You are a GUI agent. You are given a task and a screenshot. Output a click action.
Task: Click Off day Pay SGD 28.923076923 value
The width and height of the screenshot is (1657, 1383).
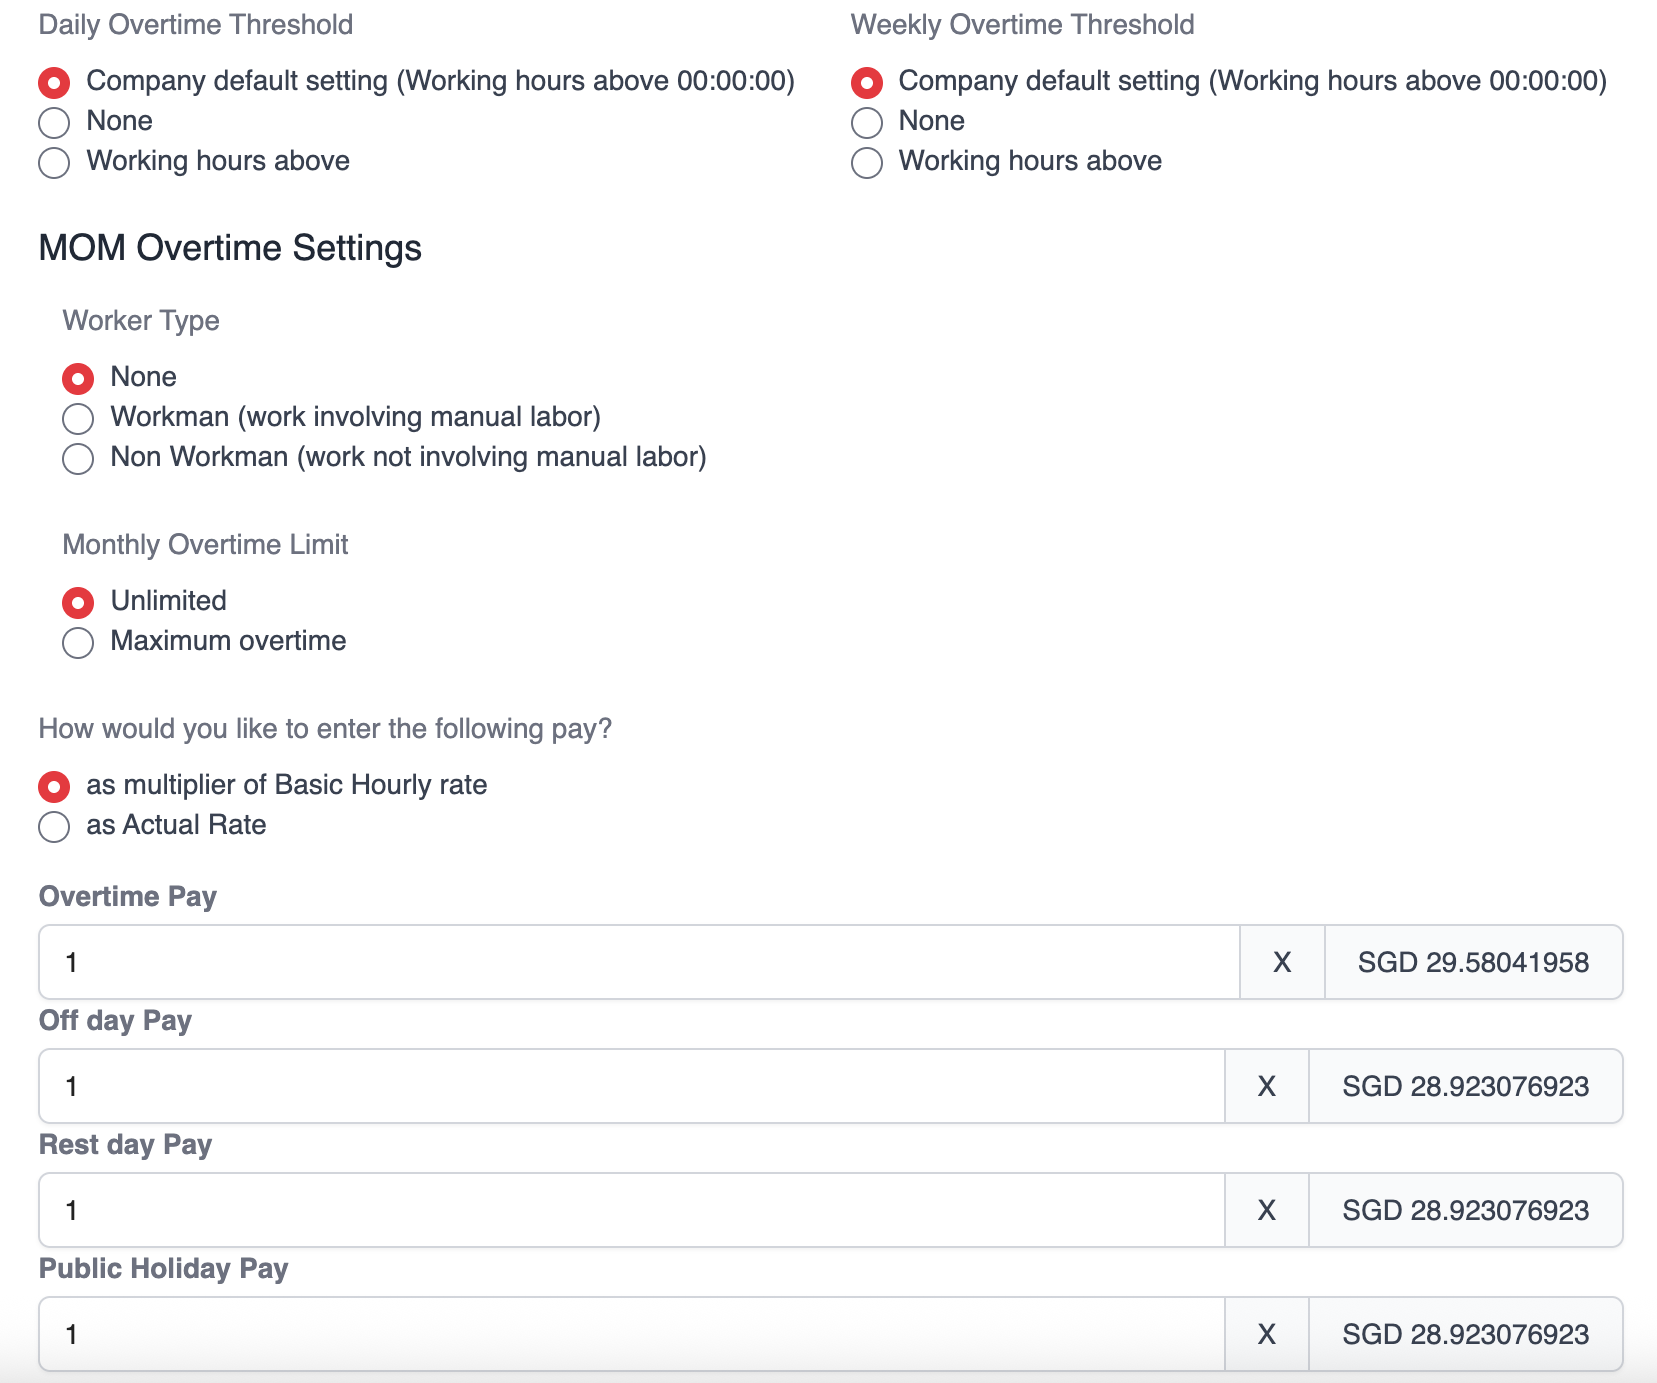[1465, 1086]
